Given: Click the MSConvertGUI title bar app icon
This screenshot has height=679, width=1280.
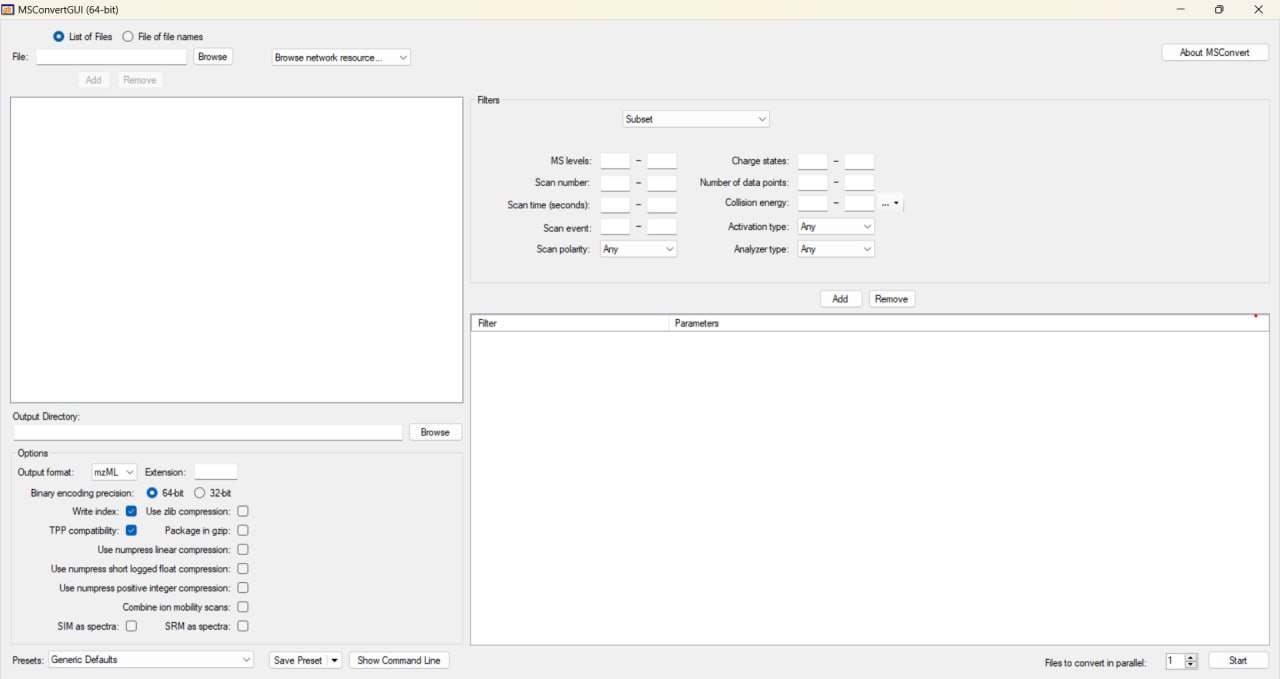Looking at the screenshot, I should click(8, 9).
